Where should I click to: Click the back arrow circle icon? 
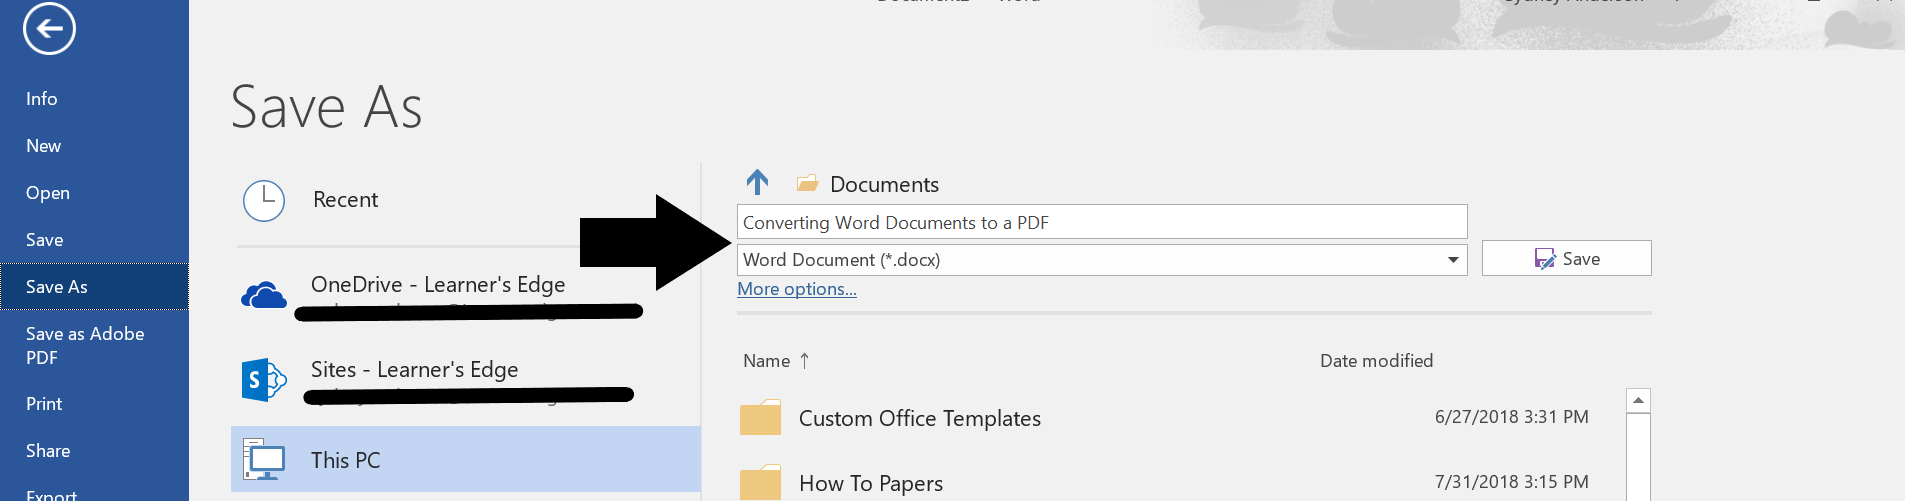point(49,29)
